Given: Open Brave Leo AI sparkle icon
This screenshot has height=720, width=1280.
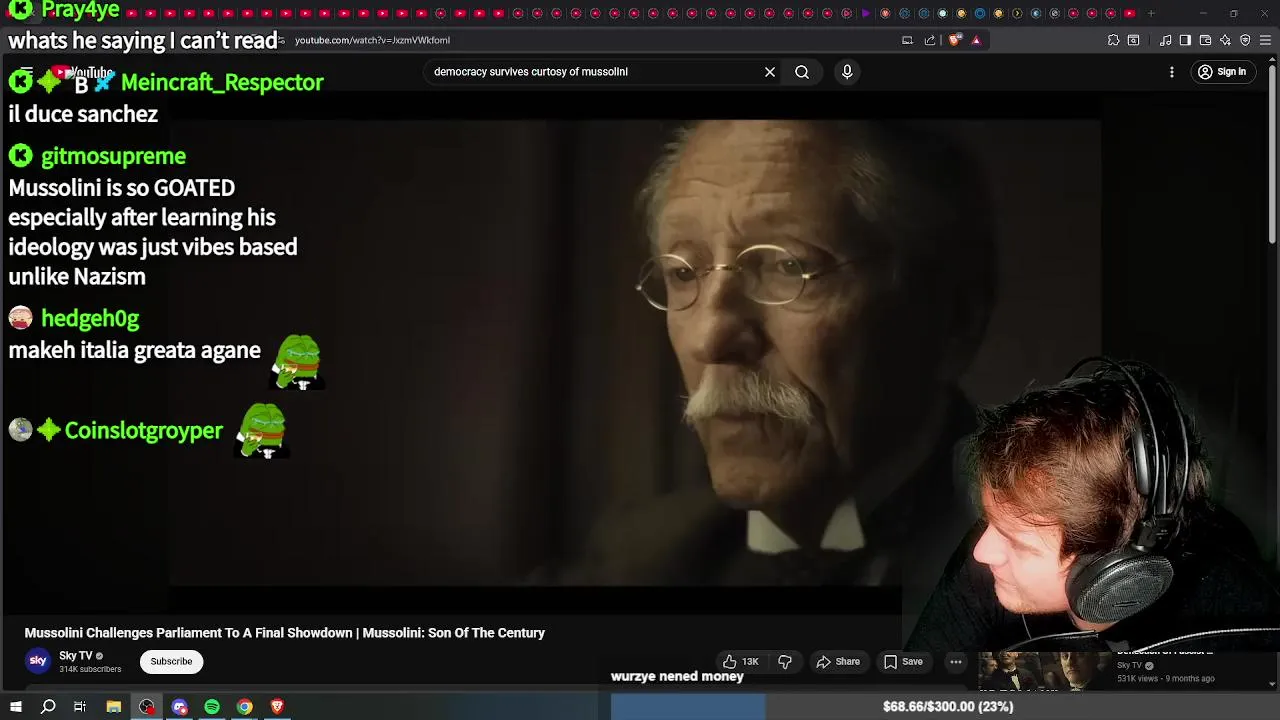Looking at the screenshot, I should (1225, 40).
